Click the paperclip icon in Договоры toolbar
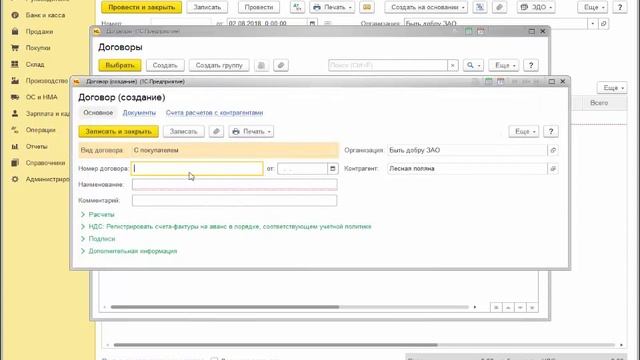The image size is (640, 360). [281, 65]
